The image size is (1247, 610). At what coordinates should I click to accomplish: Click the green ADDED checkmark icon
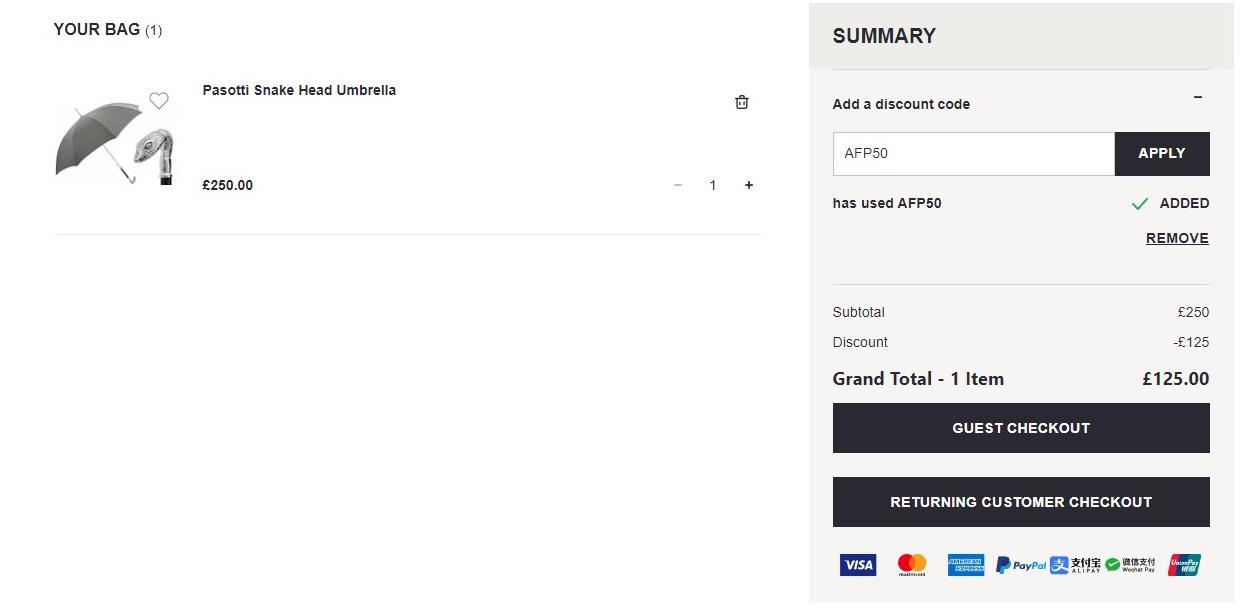point(1139,204)
